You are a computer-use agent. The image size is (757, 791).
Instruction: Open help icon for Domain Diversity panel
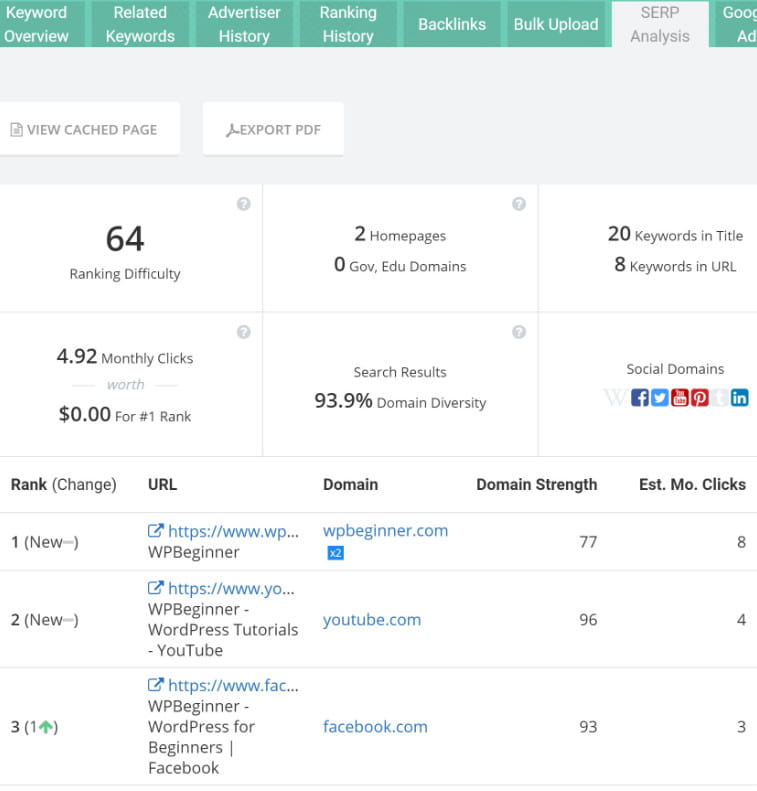pos(519,332)
